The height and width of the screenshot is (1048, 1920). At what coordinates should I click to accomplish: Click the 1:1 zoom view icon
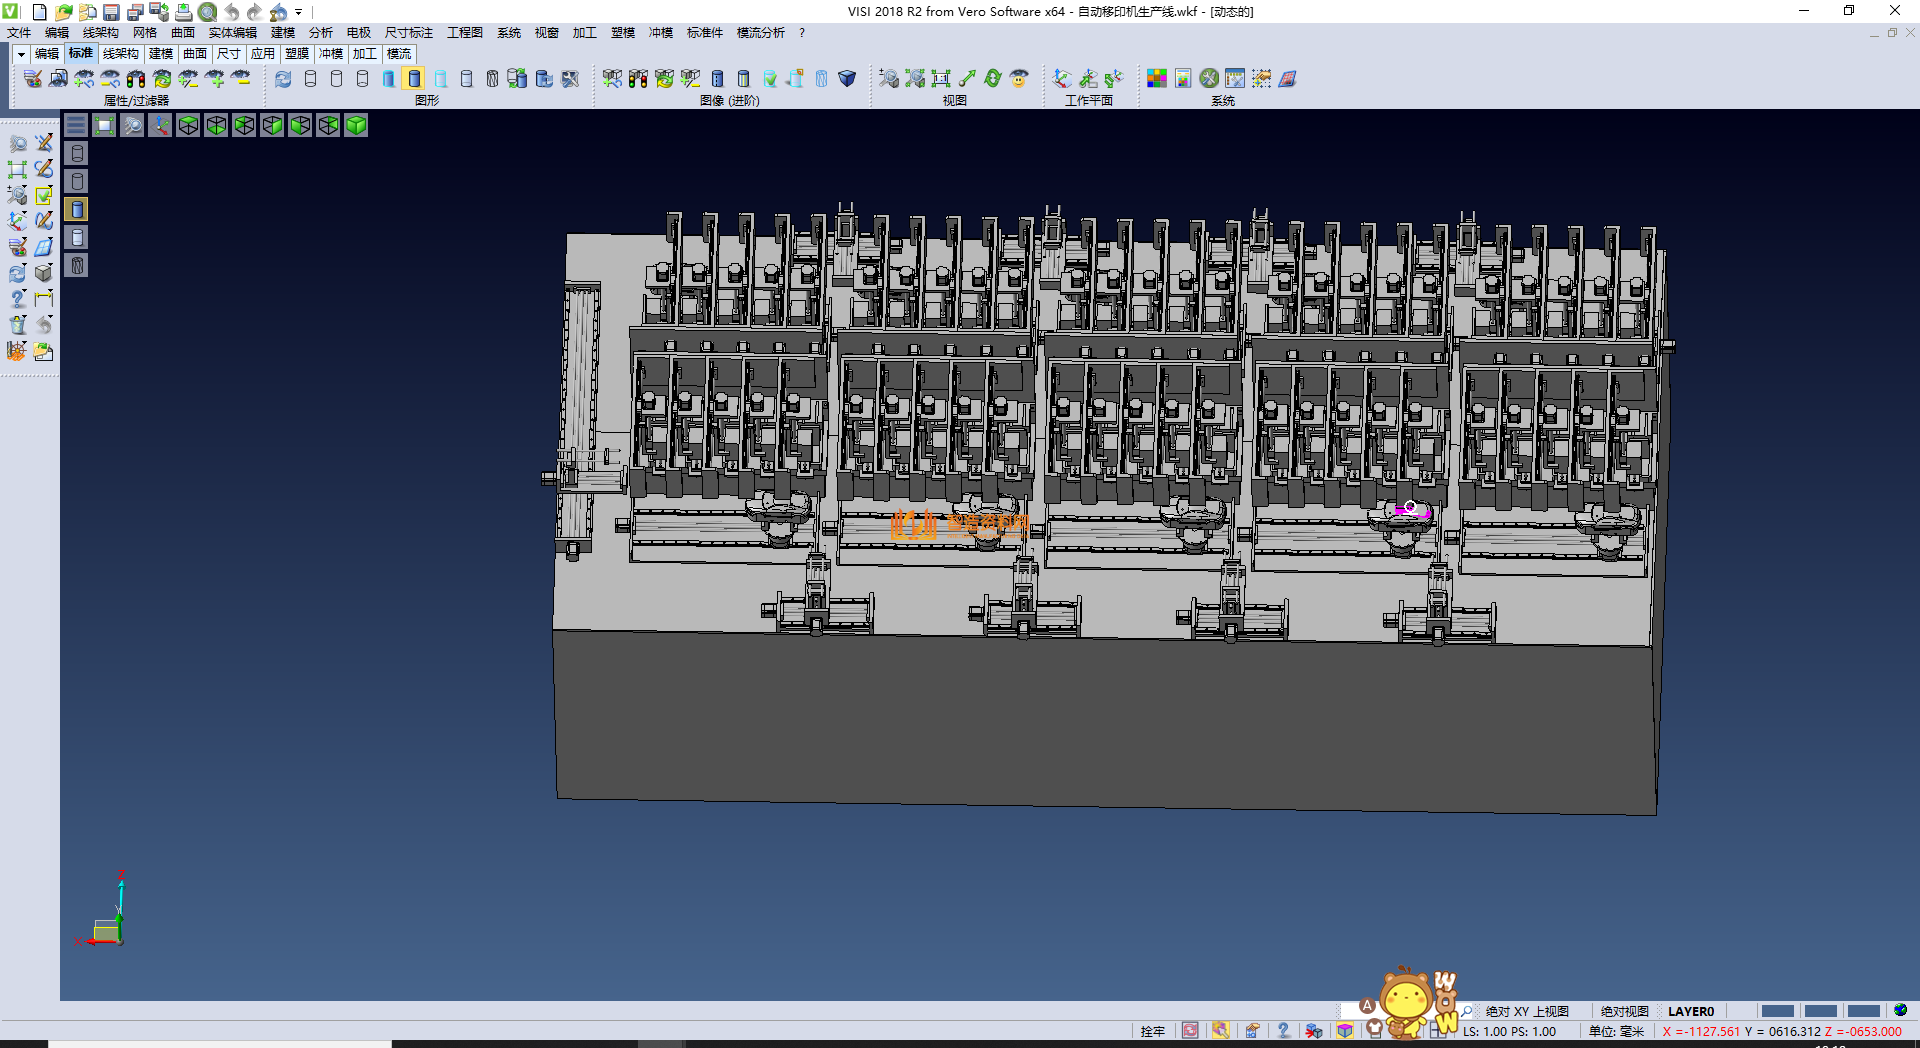pos(941,78)
